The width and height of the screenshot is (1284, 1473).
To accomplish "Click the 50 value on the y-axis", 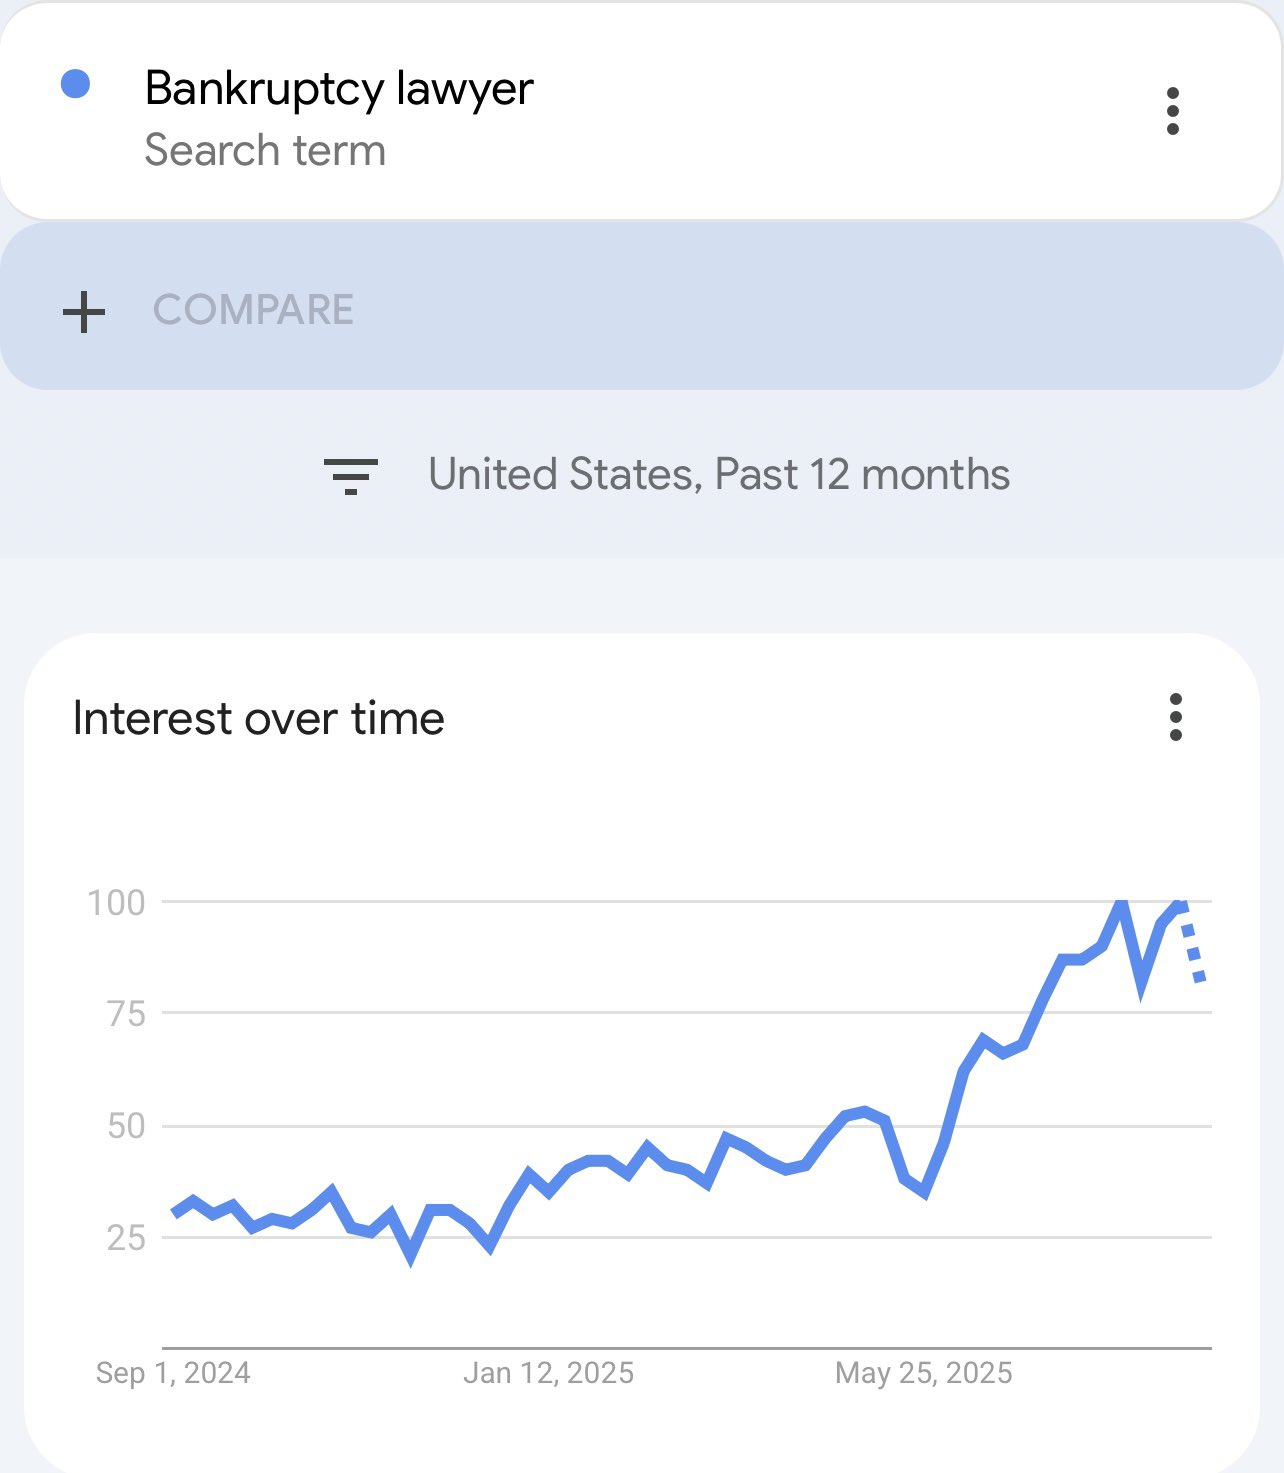I will (x=126, y=1126).
